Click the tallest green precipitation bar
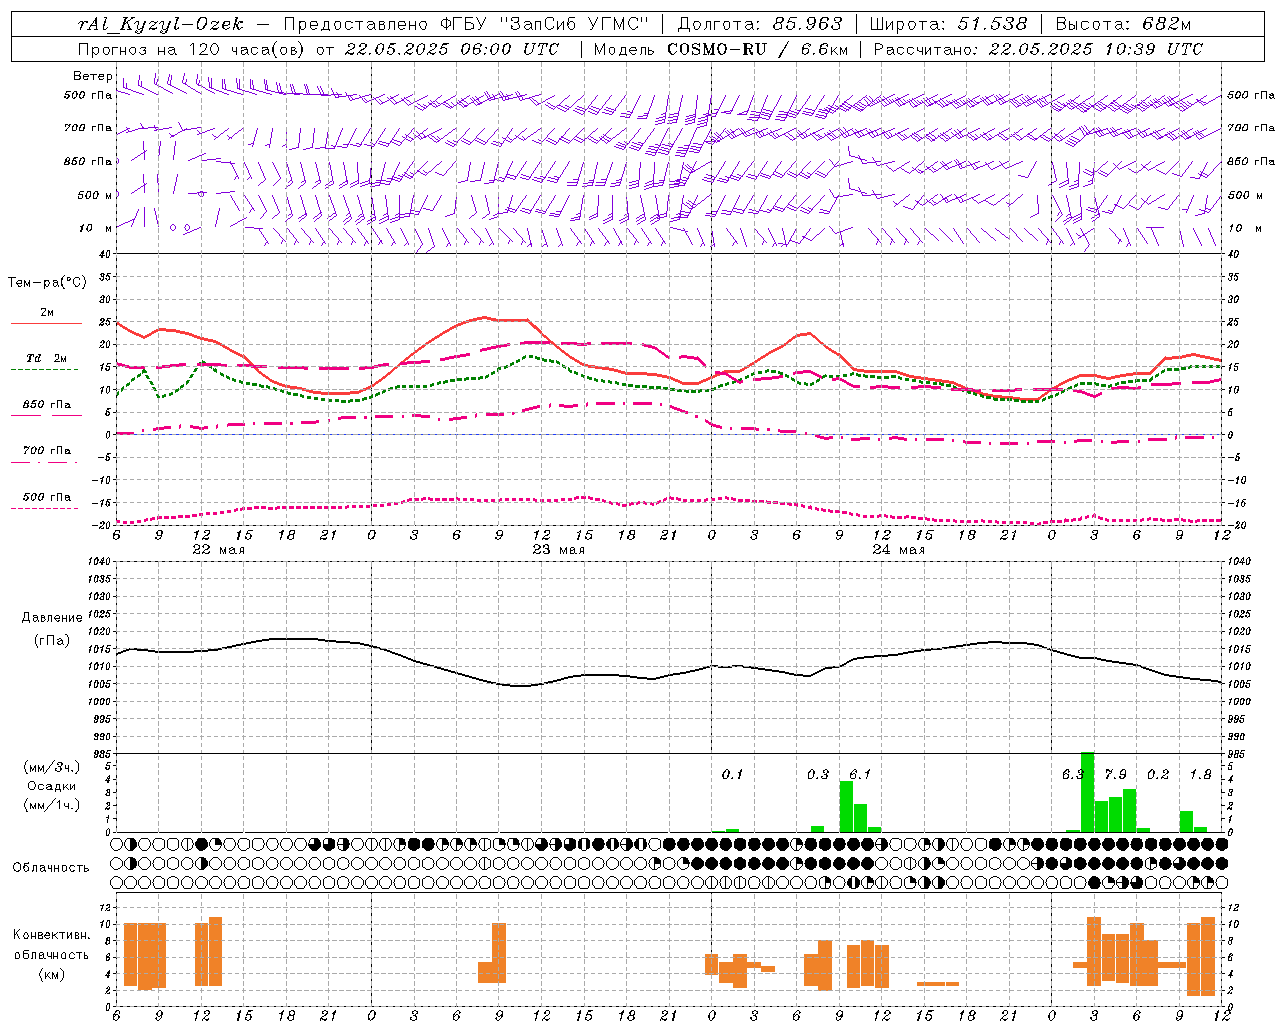This screenshot has width=1280, height=1024. [1087, 792]
